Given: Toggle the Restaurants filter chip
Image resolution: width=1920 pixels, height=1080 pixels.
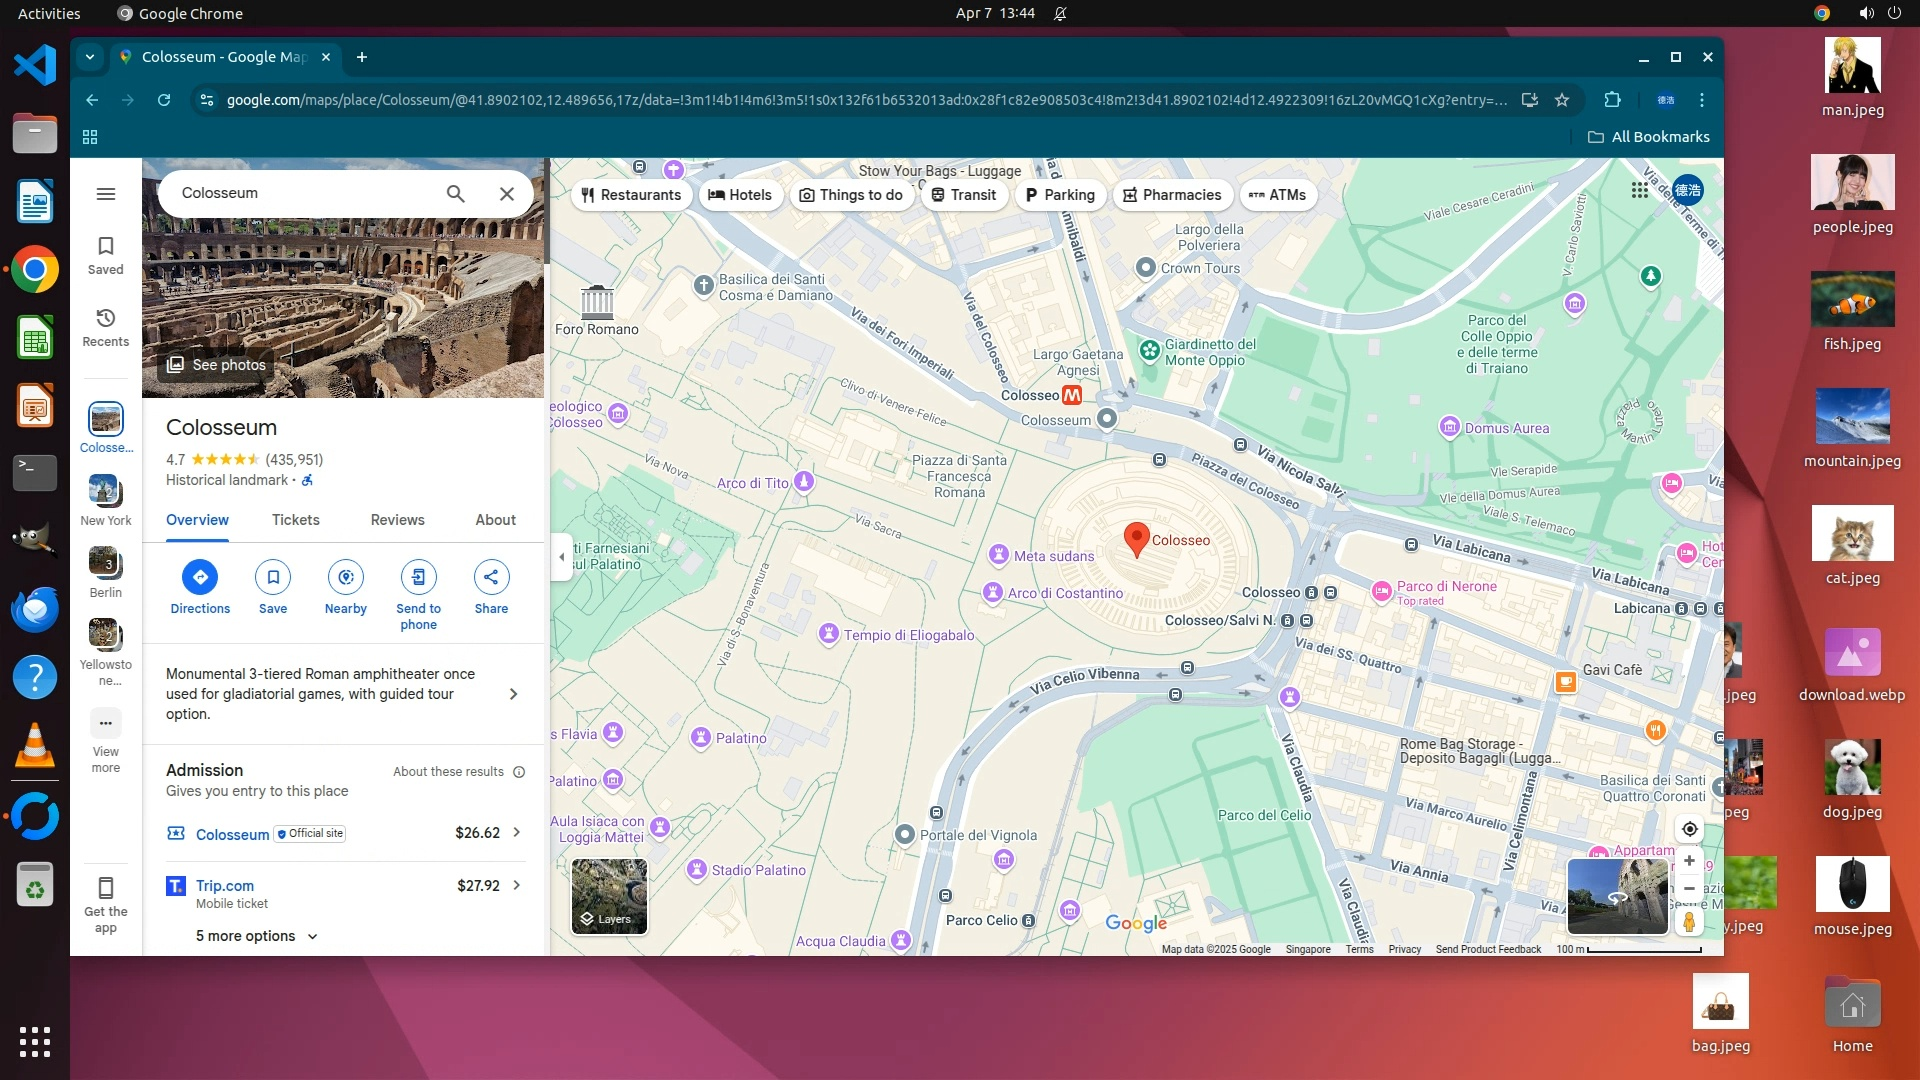Looking at the screenshot, I should [x=631, y=195].
